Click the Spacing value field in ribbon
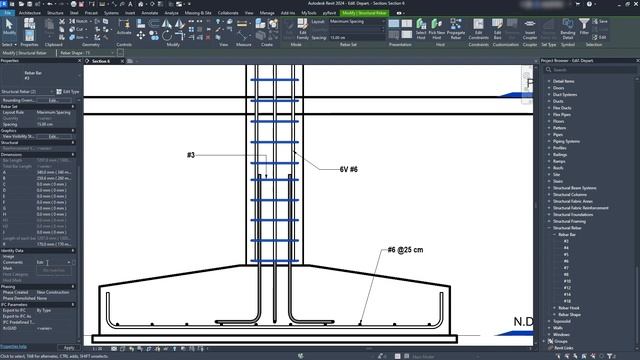The height and width of the screenshot is (360, 640). pyautogui.click(x=357, y=38)
